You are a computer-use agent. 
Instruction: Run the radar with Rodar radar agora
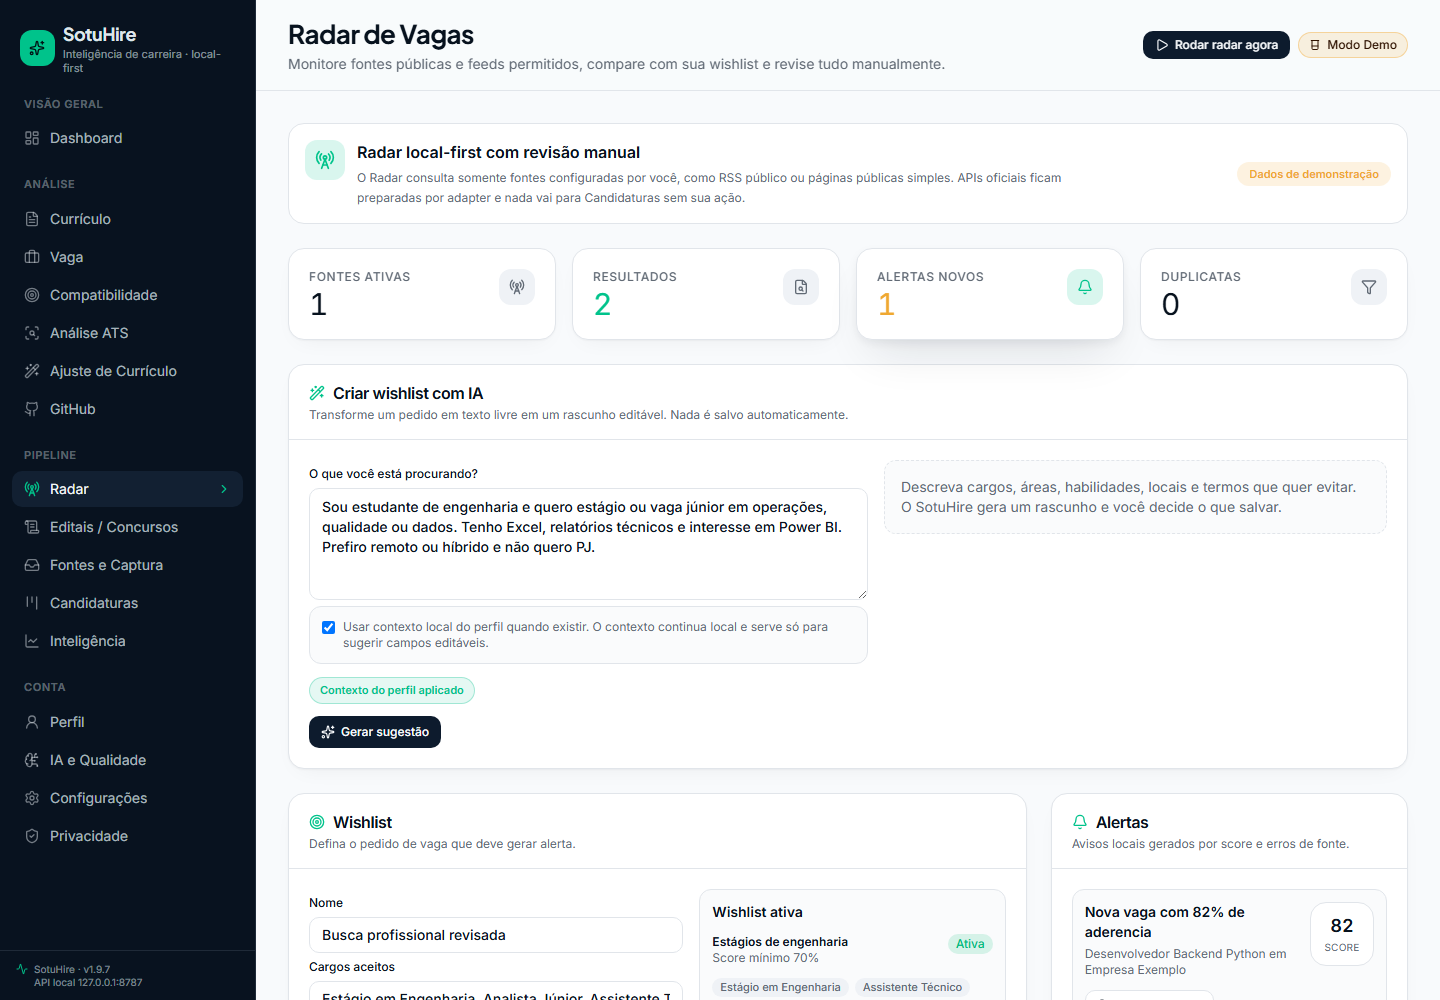[x=1216, y=45]
